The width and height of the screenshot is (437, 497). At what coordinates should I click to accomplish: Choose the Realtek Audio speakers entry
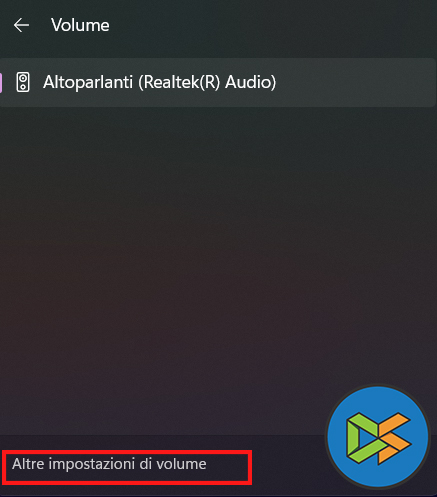[218, 82]
